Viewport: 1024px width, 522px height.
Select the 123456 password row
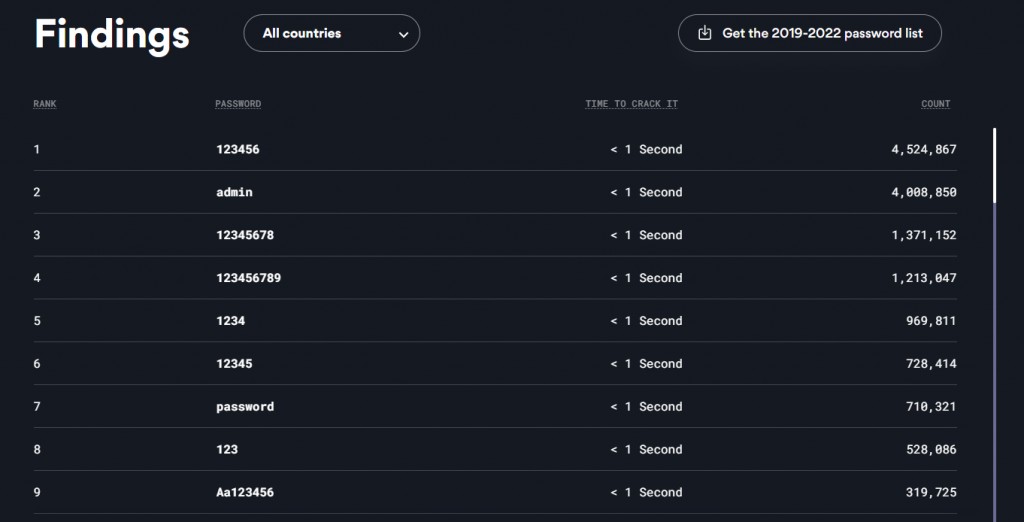(x=237, y=150)
